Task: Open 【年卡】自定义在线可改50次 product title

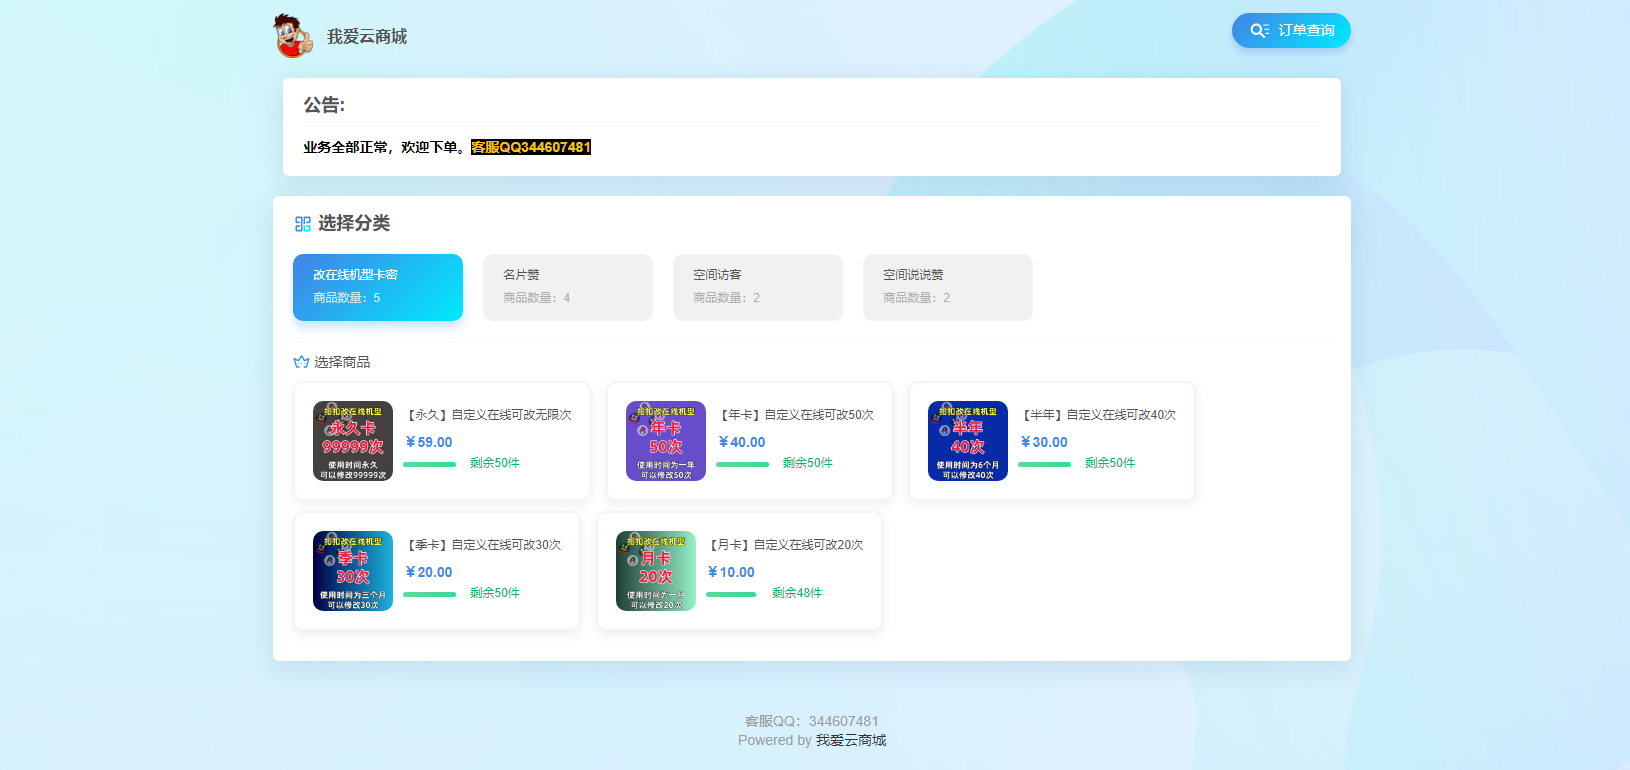Action: [x=796, y=415]
